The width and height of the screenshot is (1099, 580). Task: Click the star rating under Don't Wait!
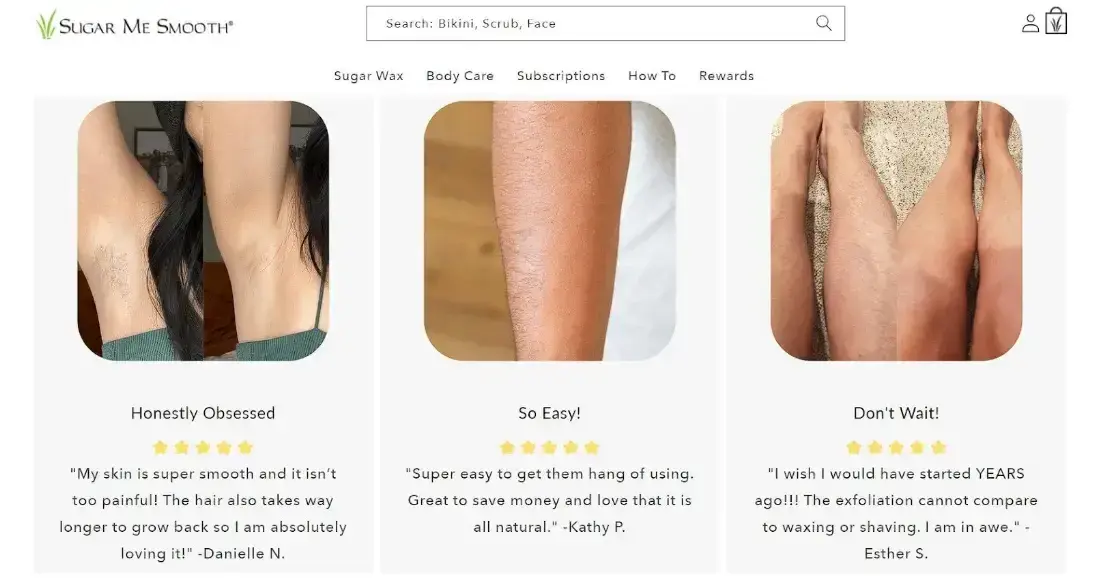tap(895, 447)
